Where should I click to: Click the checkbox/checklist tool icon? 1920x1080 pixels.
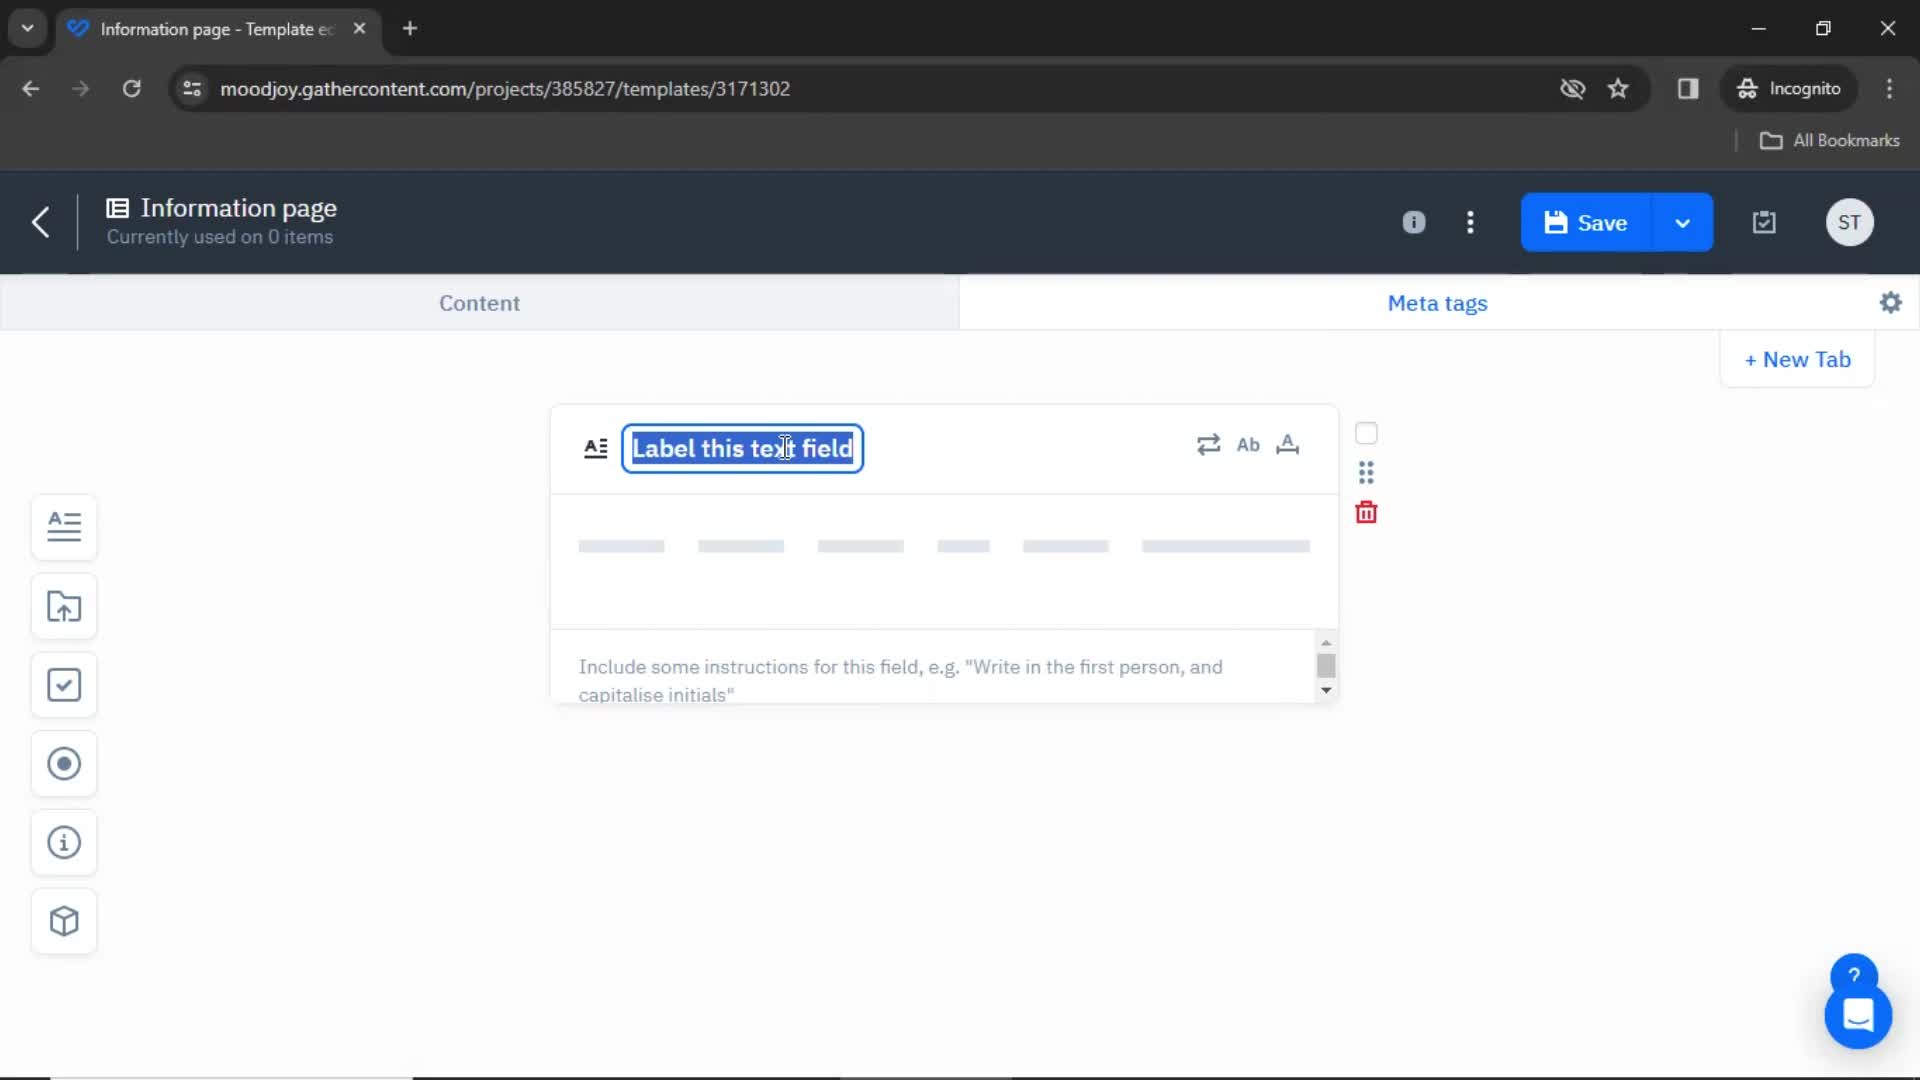pos(65,684)
